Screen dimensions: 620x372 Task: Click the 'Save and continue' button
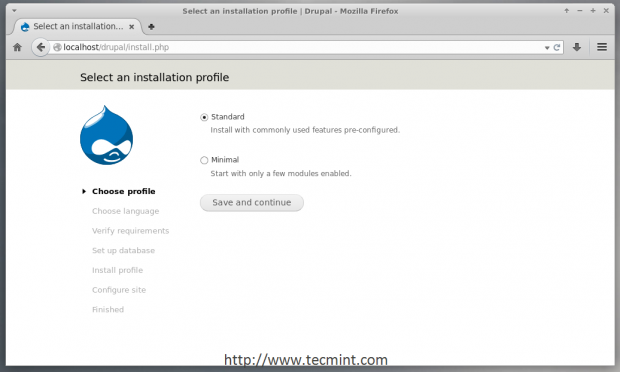coord(252,202)
